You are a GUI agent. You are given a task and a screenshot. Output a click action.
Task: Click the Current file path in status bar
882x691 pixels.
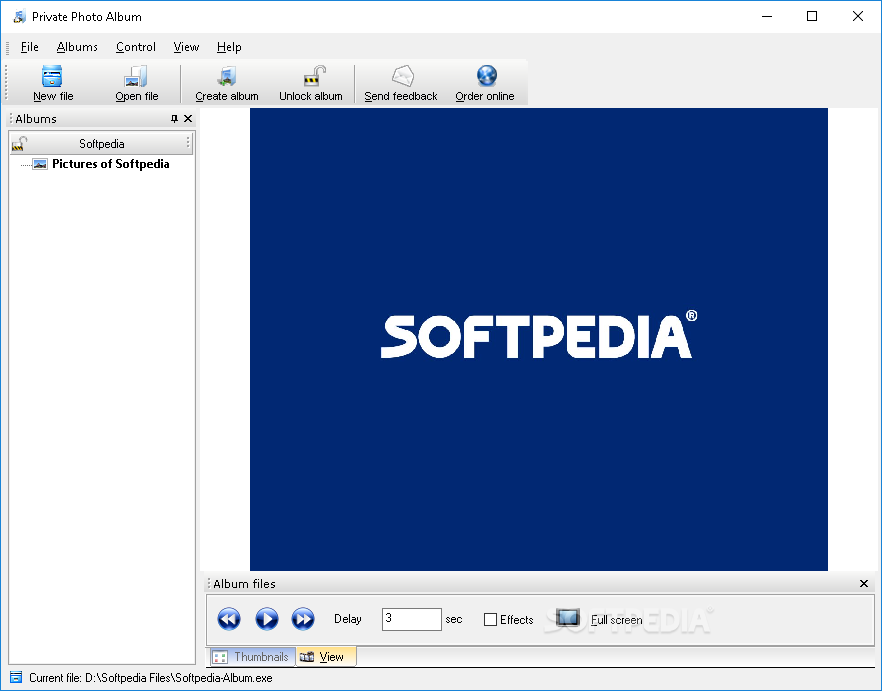pyautogui.click(x=151, y=677)
